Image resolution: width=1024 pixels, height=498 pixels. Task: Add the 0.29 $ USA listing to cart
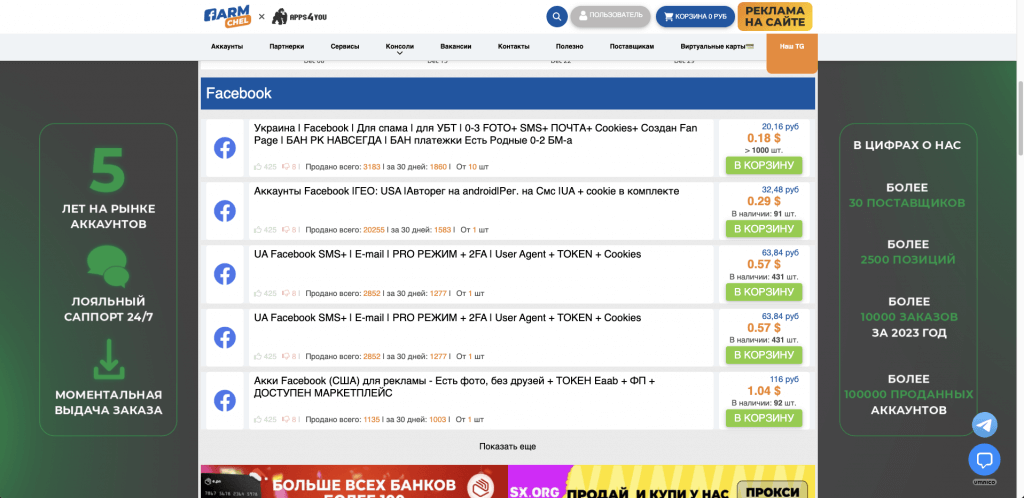click(x=763, y=228)
